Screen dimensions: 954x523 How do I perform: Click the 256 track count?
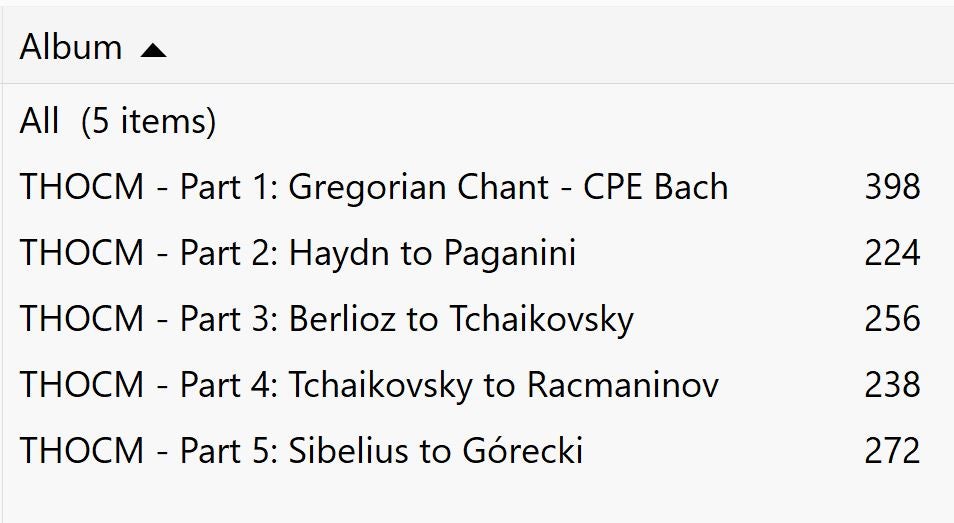[892, 319]
